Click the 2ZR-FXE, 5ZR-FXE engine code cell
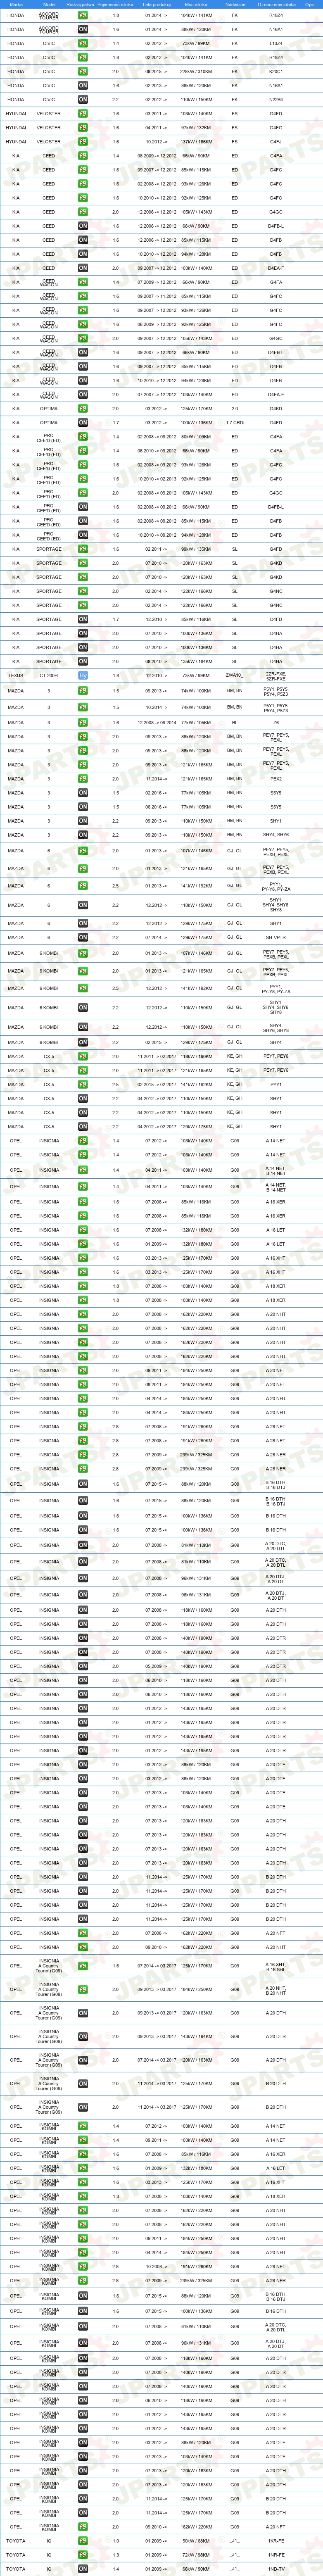The height and width of the screenshot is (2576, 323). coord(276,676)
